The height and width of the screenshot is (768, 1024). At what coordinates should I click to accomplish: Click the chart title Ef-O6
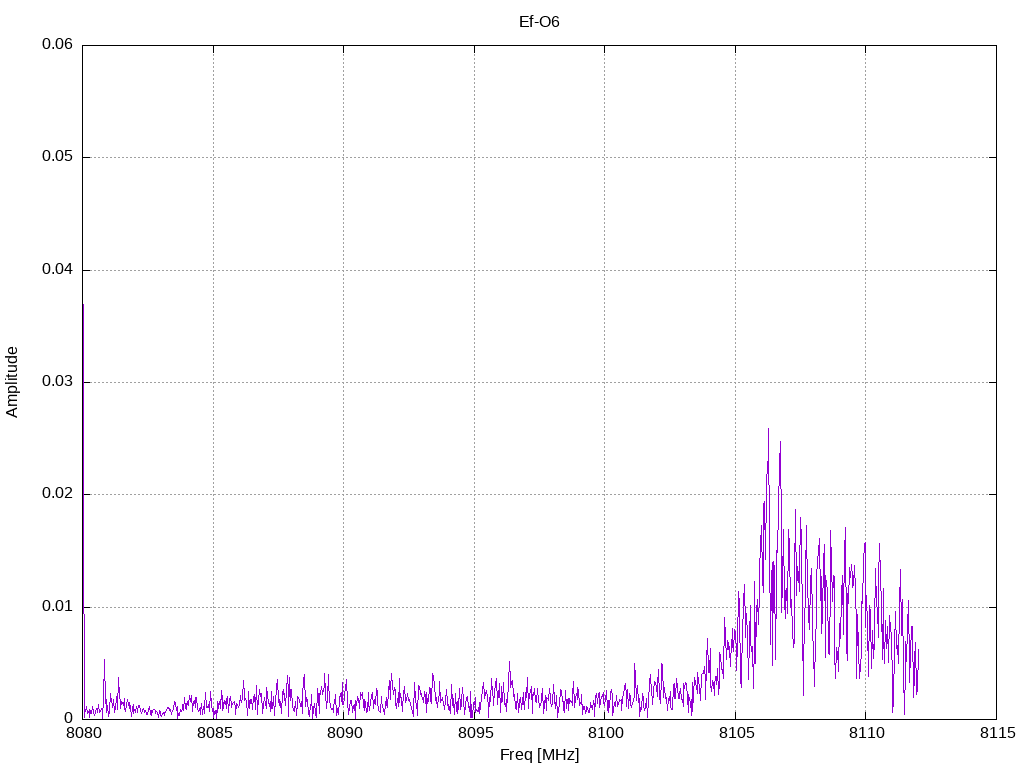[x=539, y=21]
